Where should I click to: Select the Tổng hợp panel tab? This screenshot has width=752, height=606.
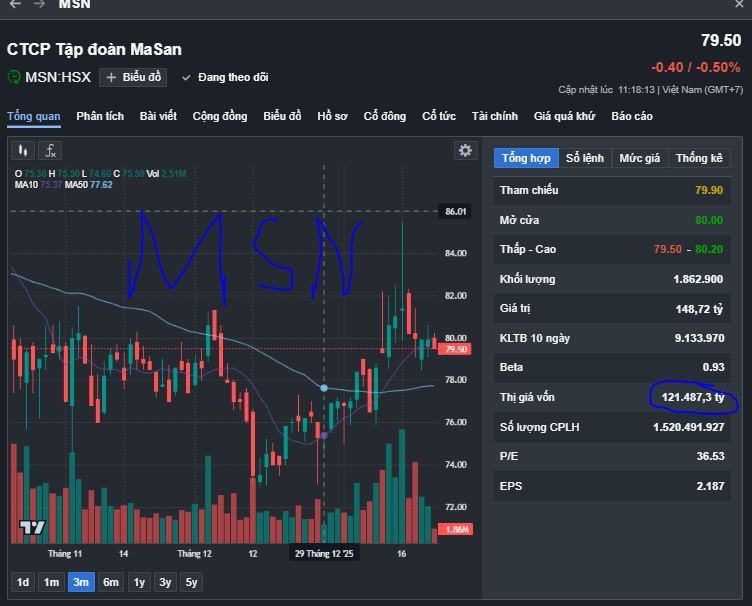526,158
